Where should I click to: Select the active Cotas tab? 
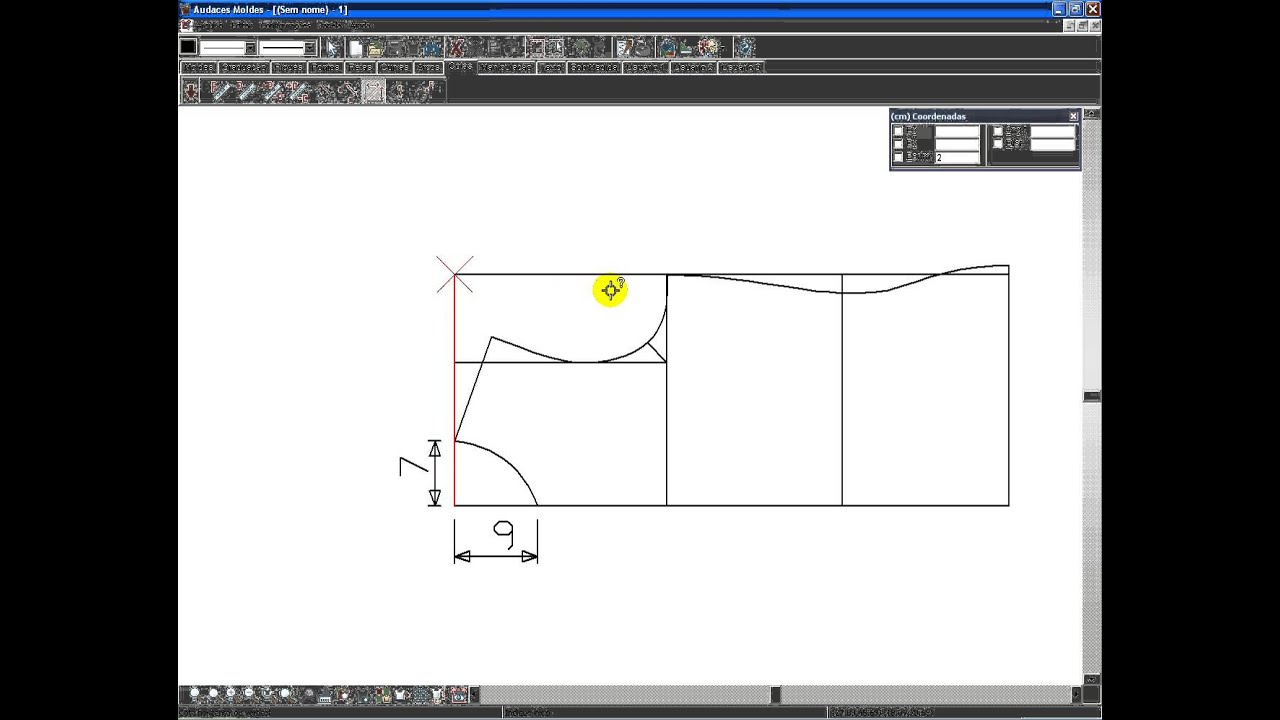461,66
